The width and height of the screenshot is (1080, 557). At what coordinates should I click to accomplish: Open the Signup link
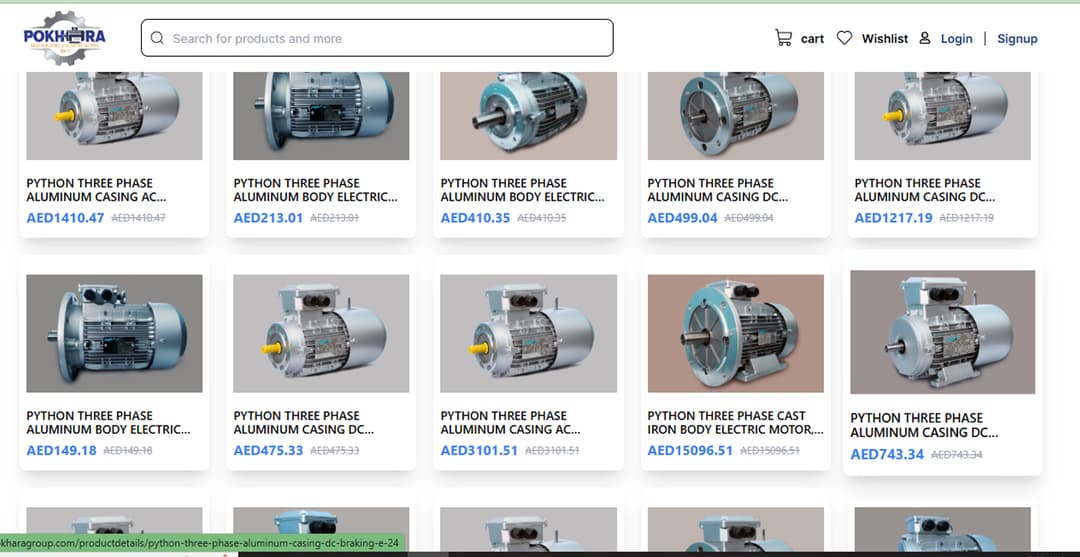(x=1017, y=39)
